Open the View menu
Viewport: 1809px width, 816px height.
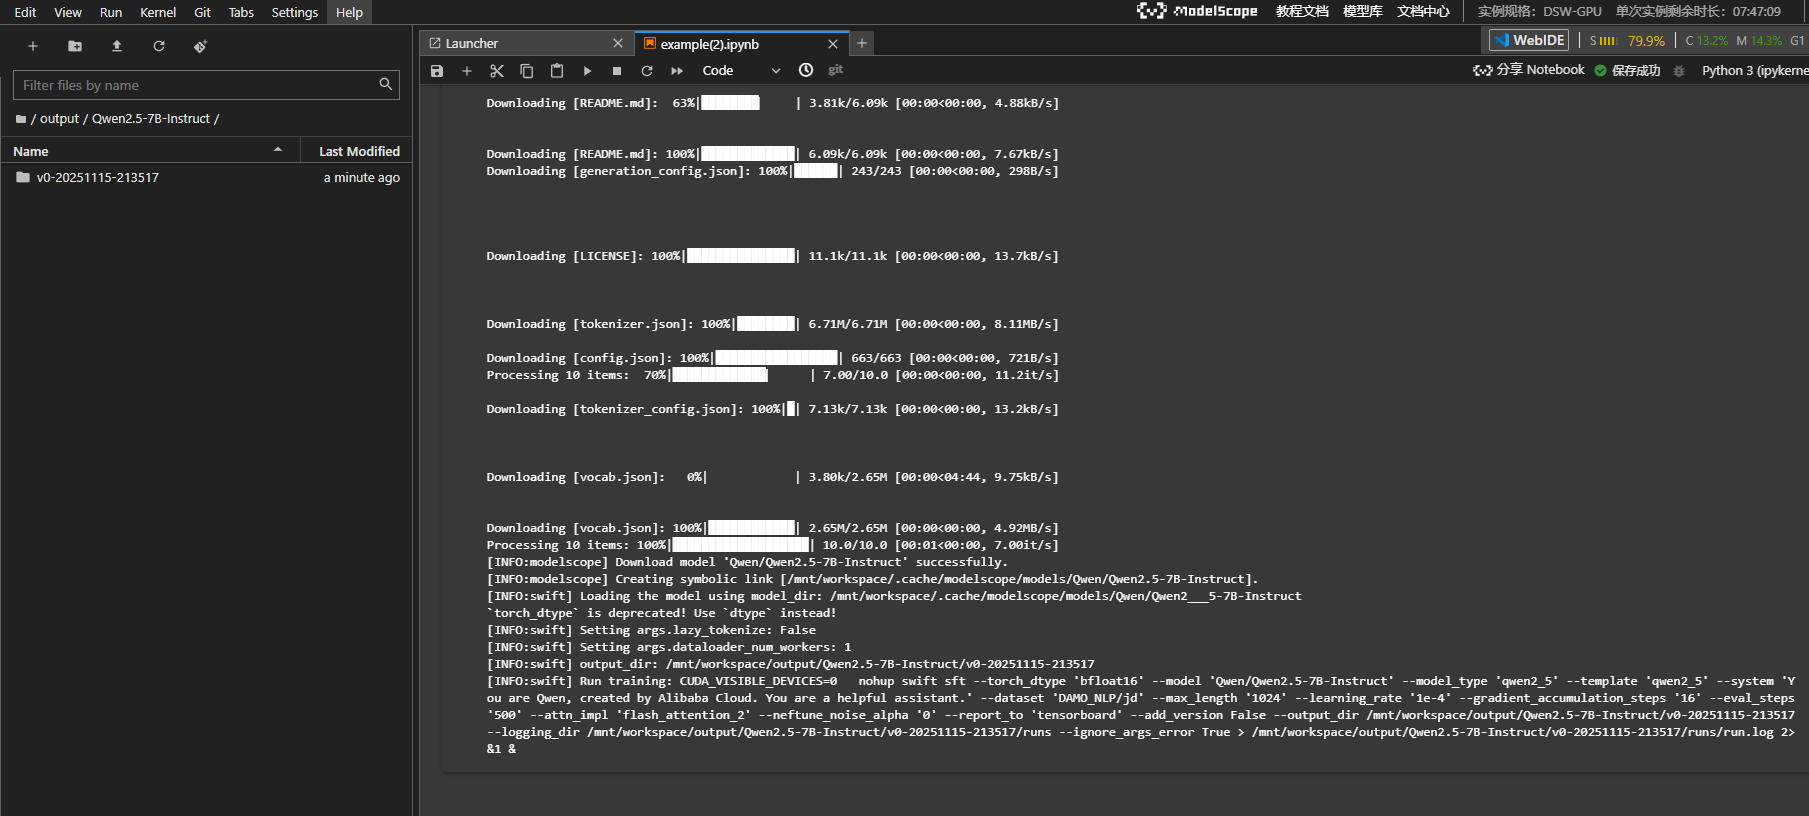click(68, 12)
